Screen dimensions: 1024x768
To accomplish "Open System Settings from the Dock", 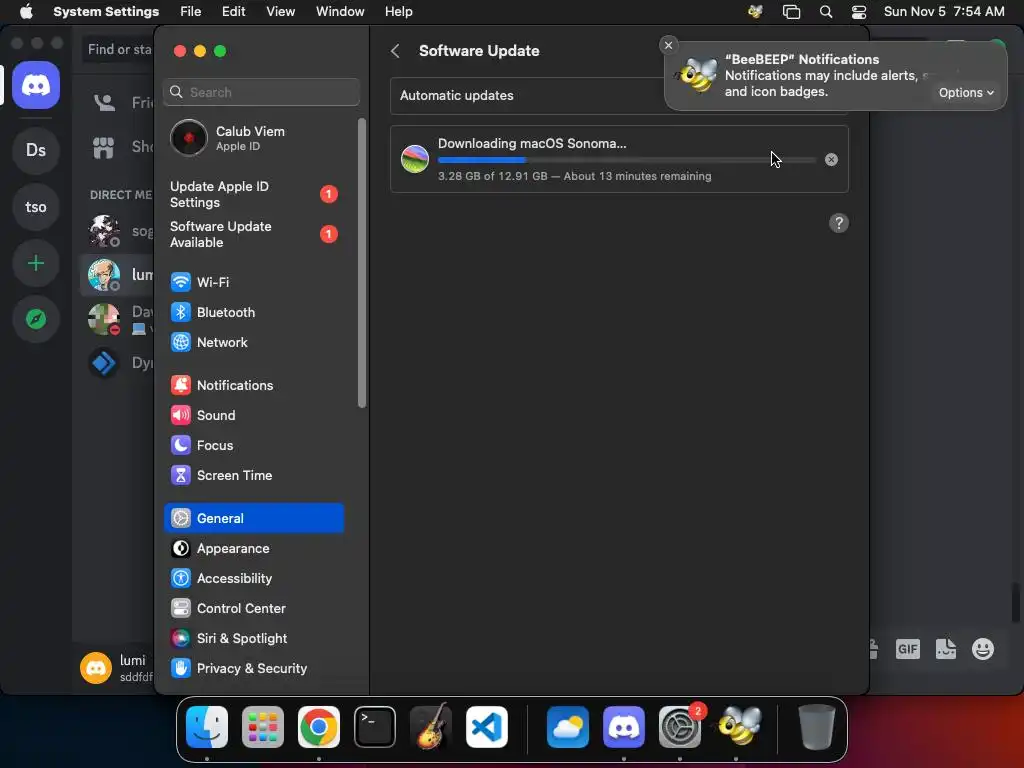I will (680, 727).
